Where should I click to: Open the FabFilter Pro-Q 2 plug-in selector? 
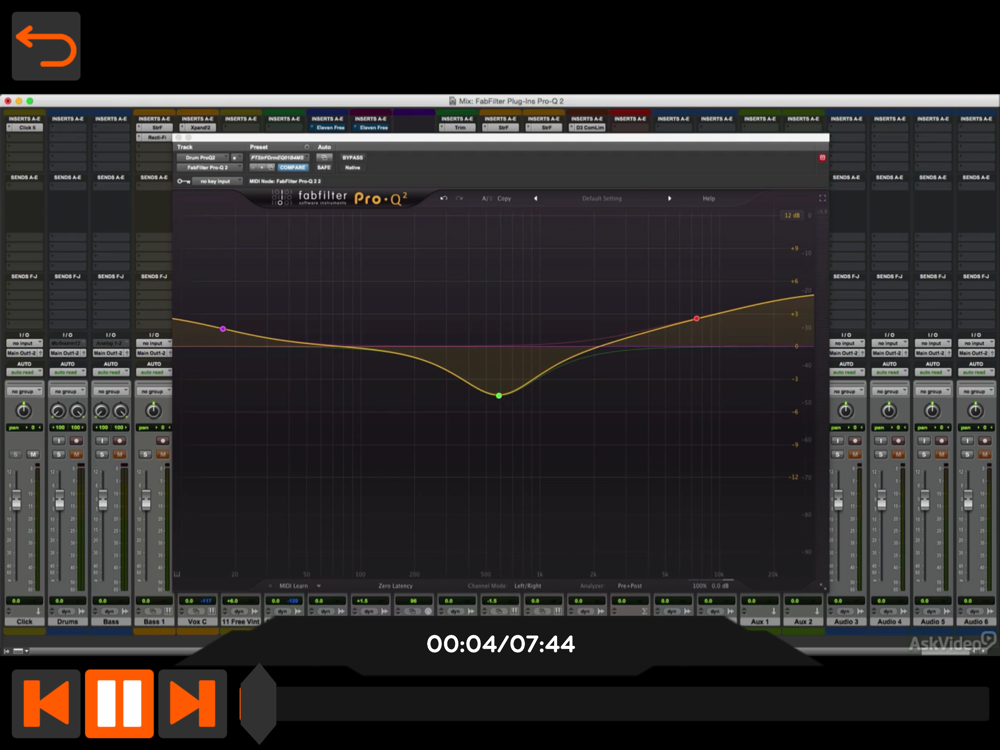coord(210,167)
